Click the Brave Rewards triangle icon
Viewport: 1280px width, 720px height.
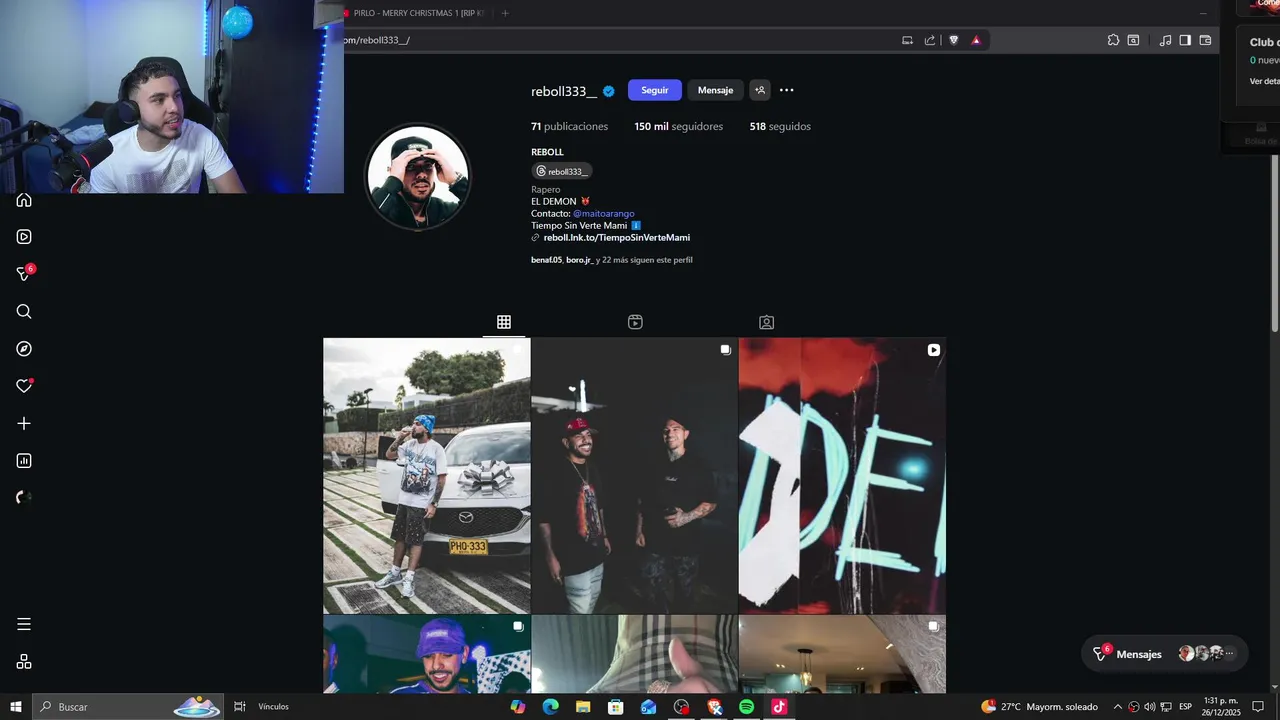tap(976, 40)
